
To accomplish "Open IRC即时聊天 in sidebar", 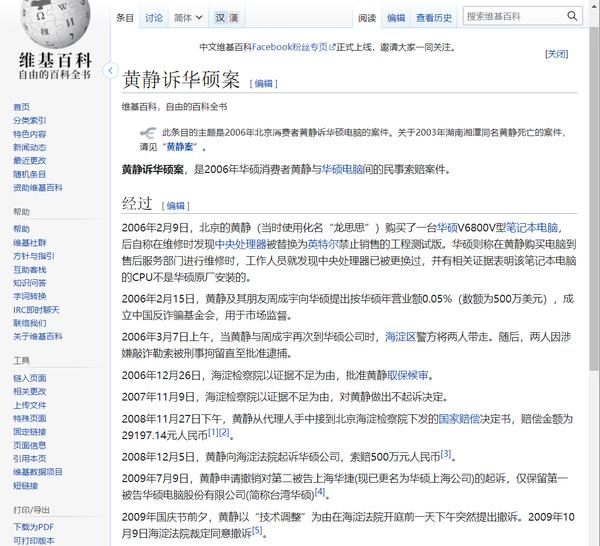I will 36,310.
